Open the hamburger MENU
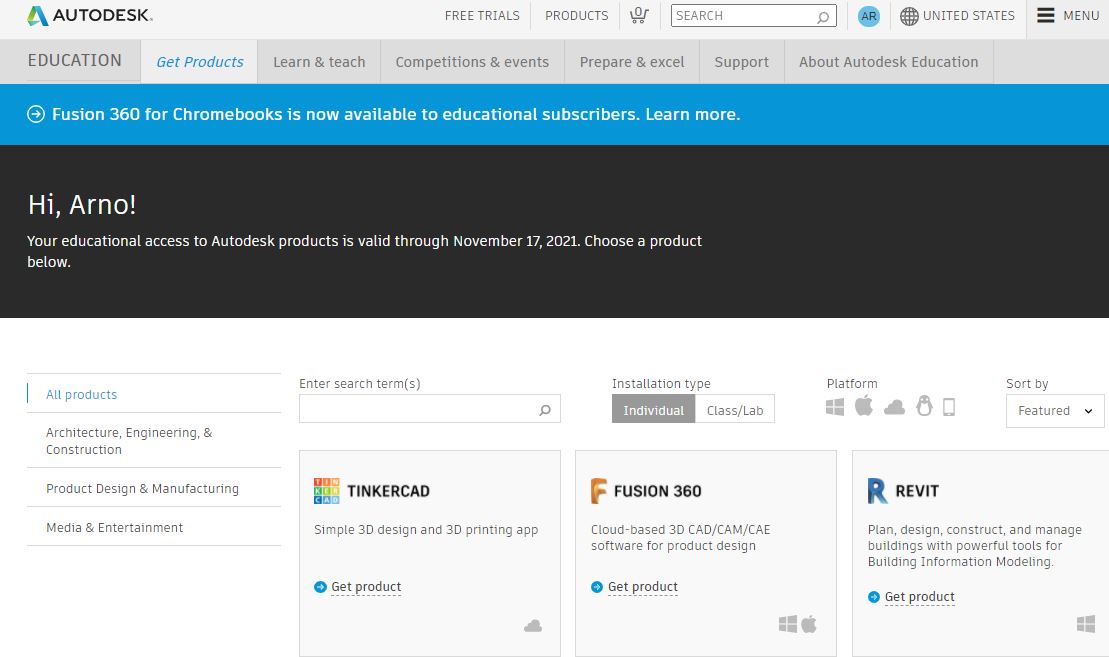The image size is (1109, 657). pyautogui.click(x=1067, y=16)
